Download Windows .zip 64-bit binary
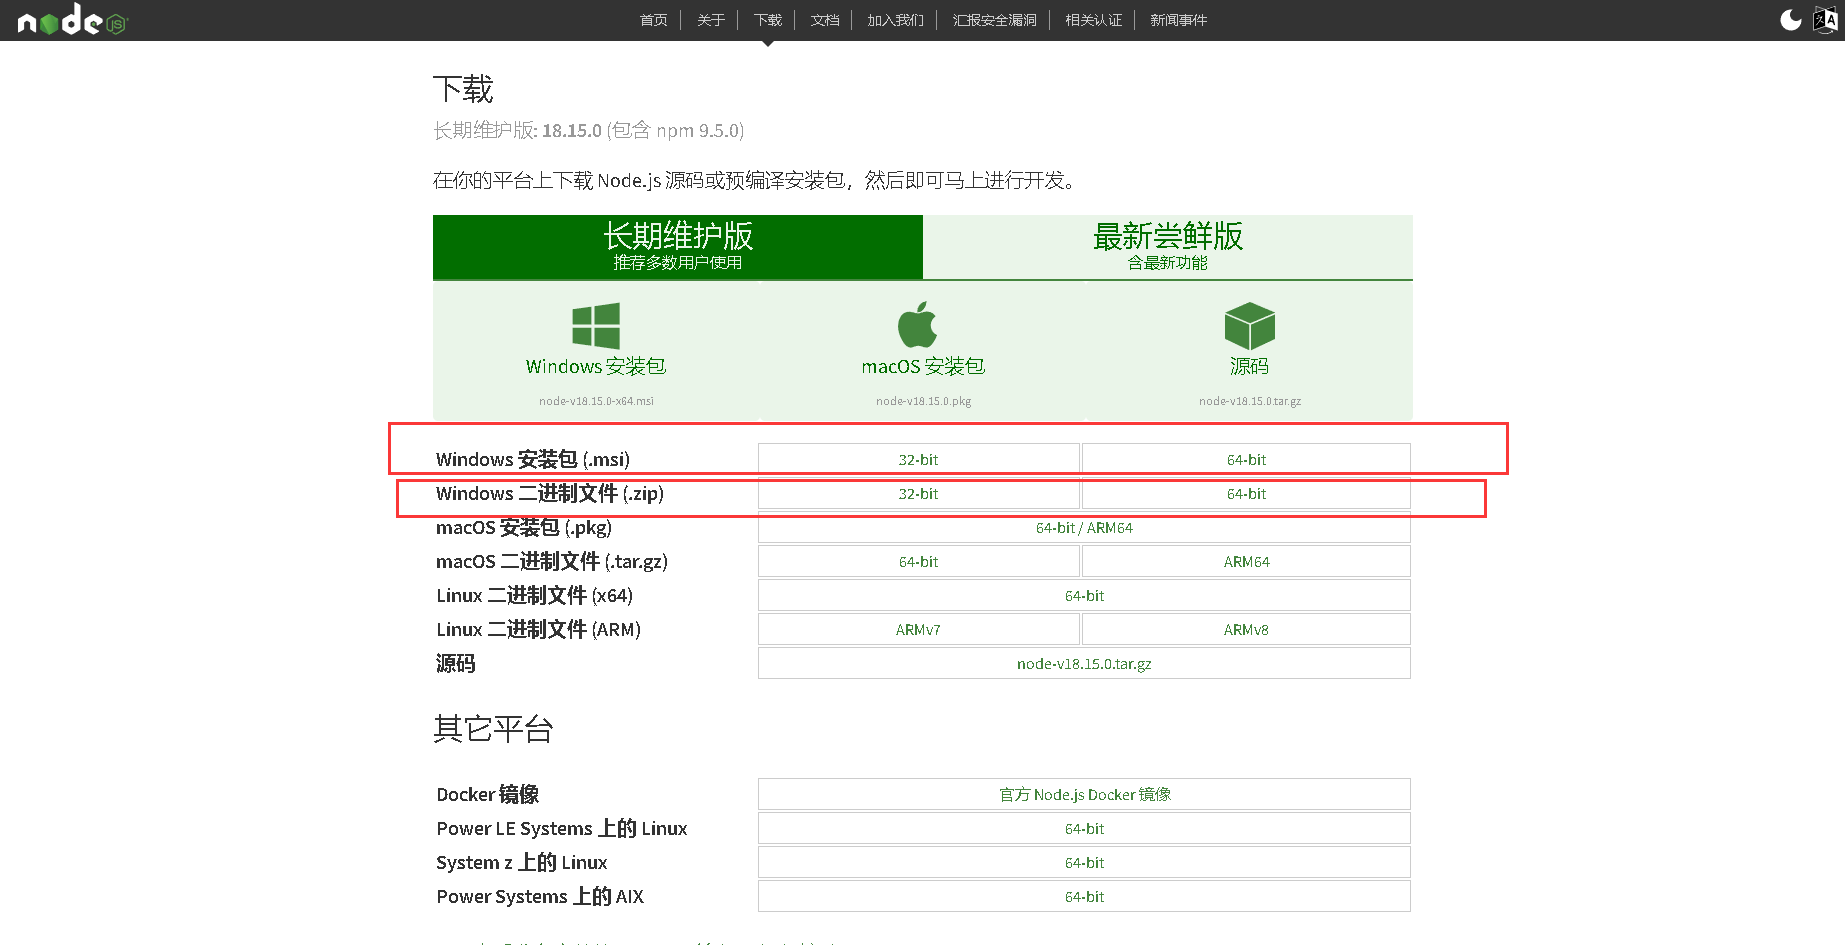This screenshot has height=945, width=1845. pos(1246,494)
